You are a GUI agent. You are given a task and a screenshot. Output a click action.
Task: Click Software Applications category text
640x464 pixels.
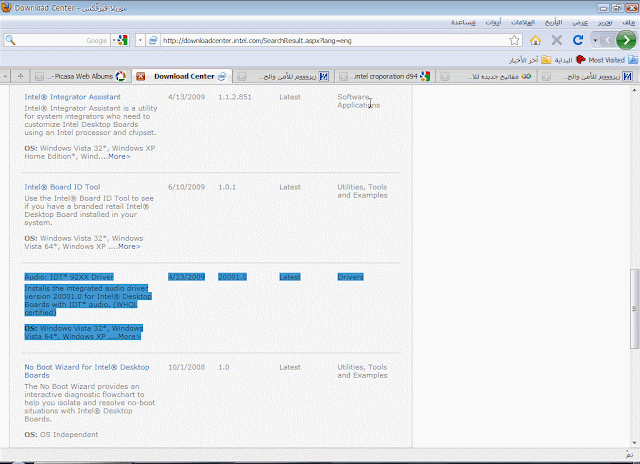tap(358, 101)
